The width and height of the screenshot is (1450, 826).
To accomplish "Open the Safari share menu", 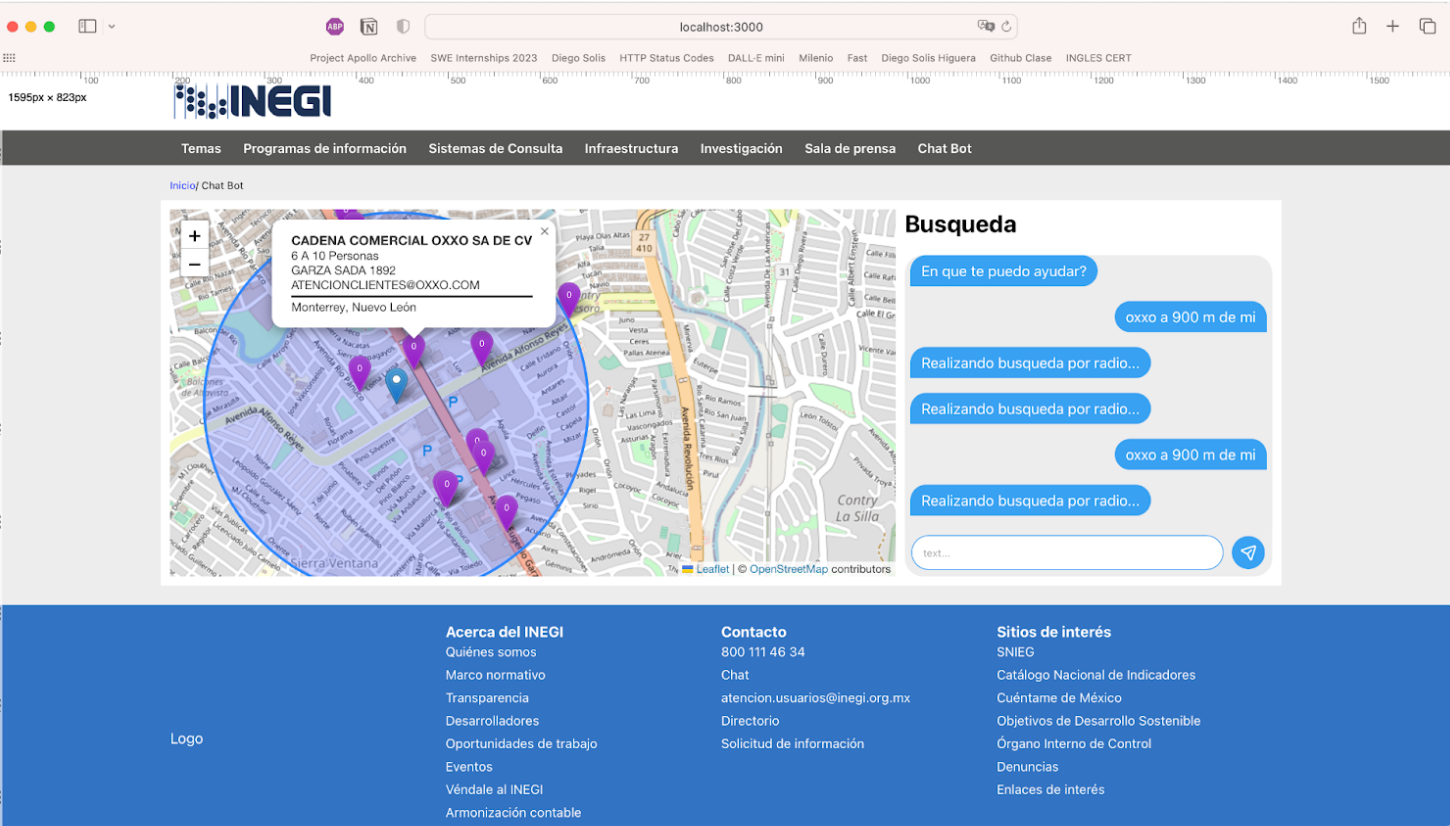I will point(1359,27).
